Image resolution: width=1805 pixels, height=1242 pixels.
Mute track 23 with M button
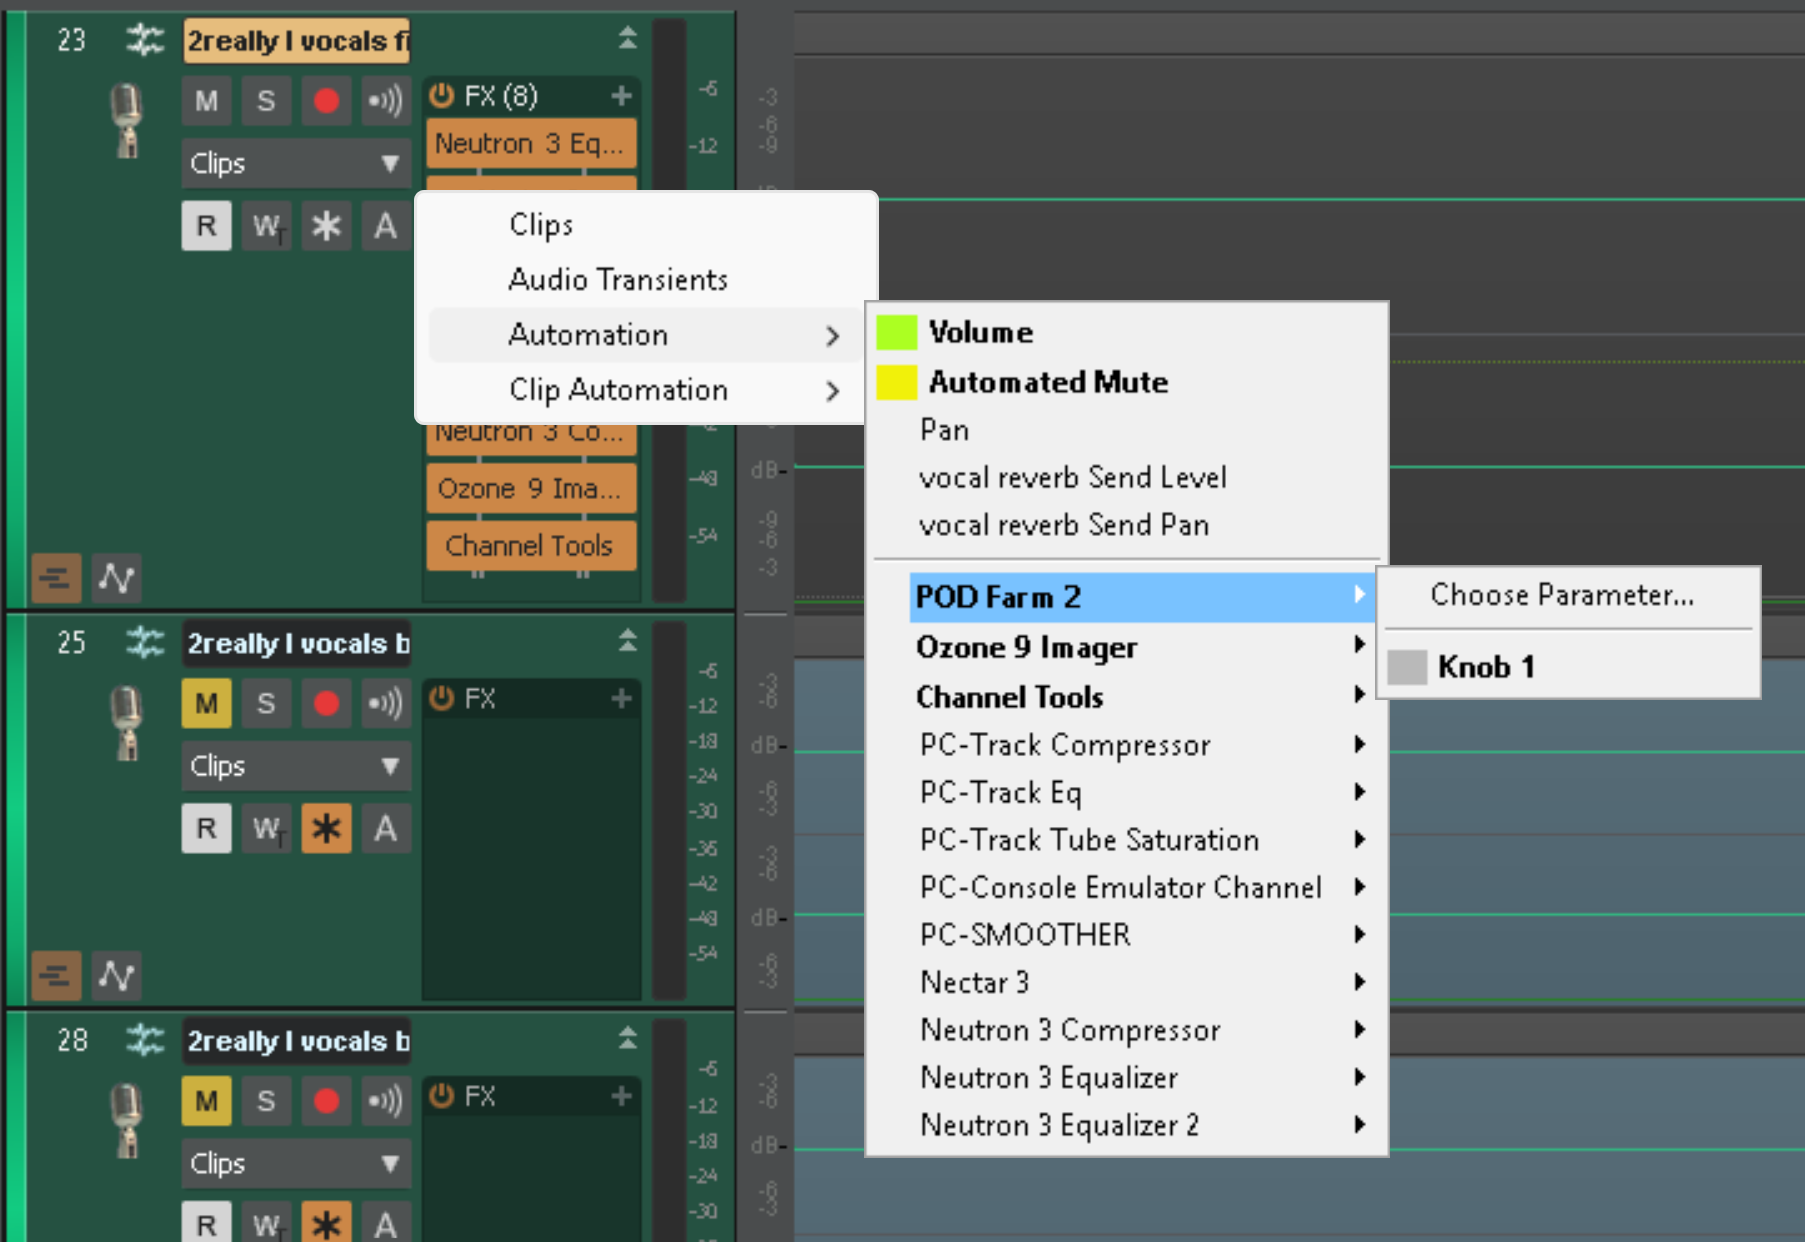pos(207,101)
